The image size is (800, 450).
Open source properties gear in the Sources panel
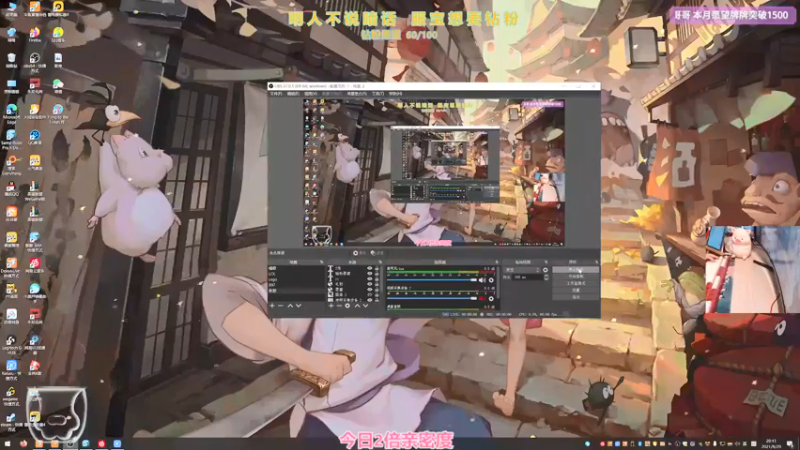pos(347,306)
